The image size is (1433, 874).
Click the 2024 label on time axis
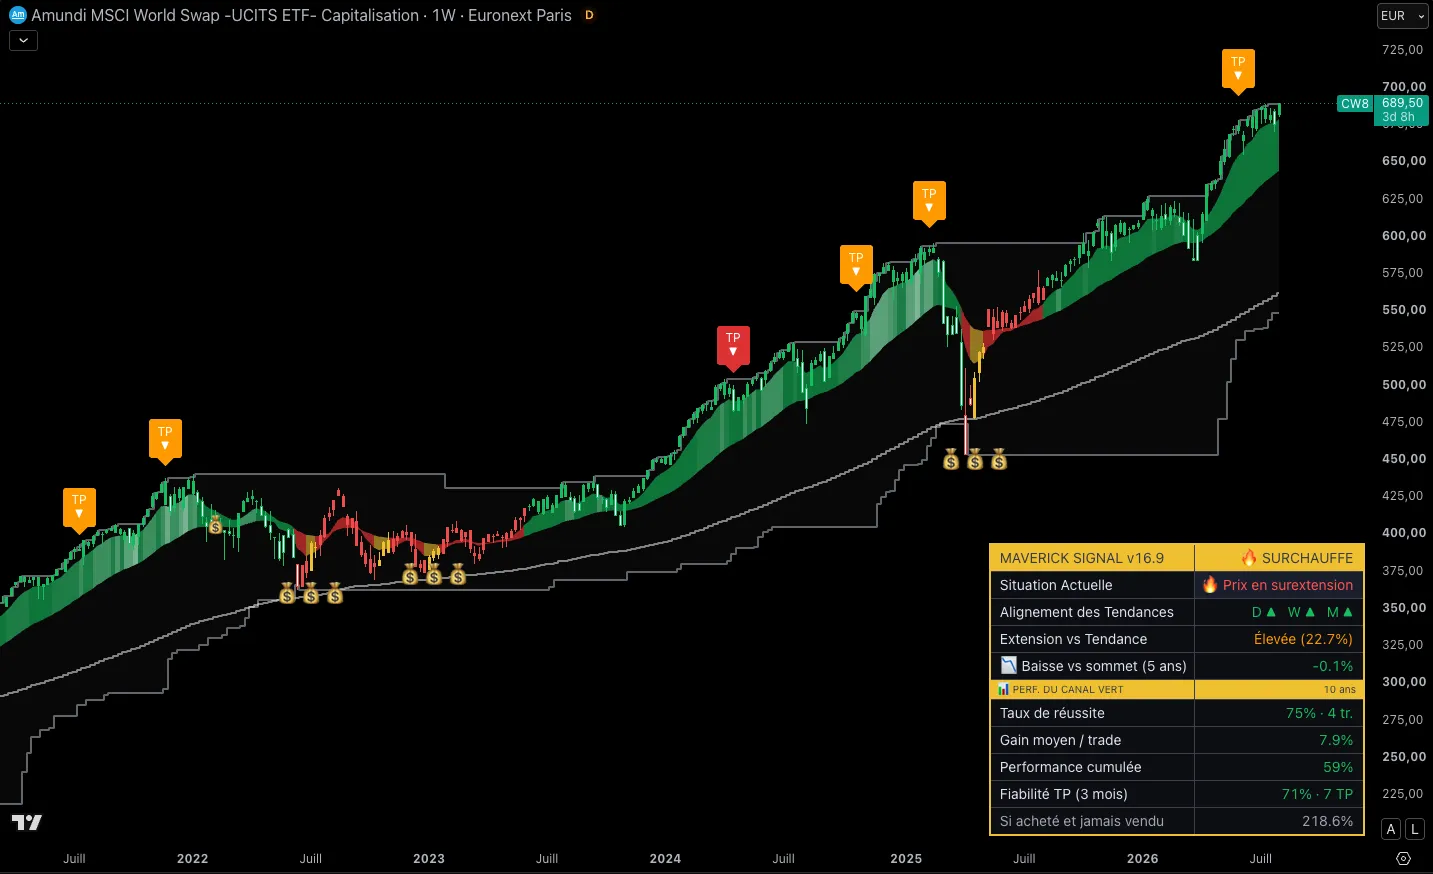coord(665,858)
